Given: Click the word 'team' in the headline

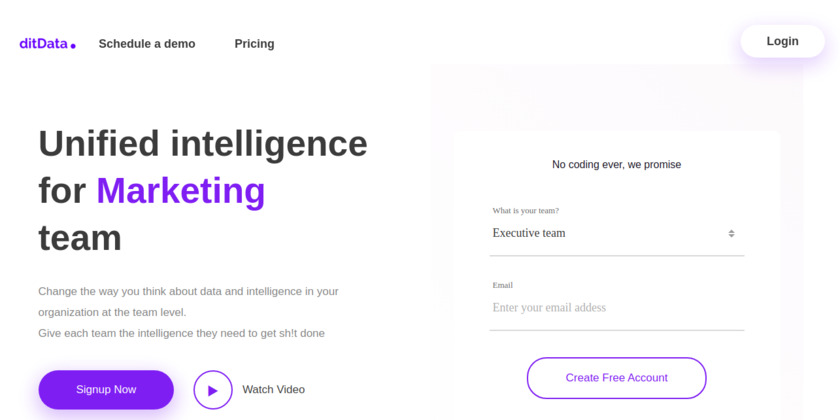Looking at the screenshot, I should click(x=80, y=238).
